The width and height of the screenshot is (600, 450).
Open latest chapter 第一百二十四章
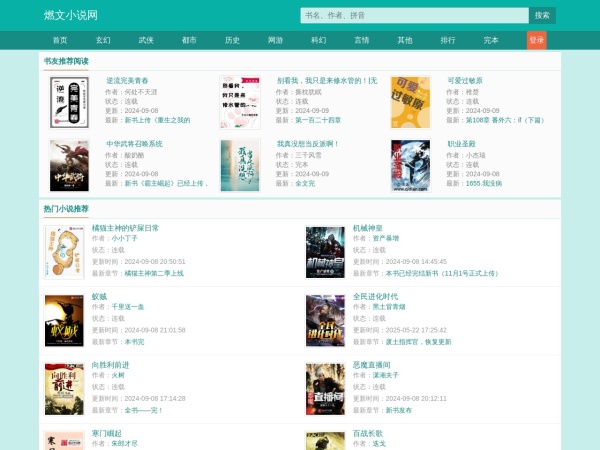(x=318, y=120)
